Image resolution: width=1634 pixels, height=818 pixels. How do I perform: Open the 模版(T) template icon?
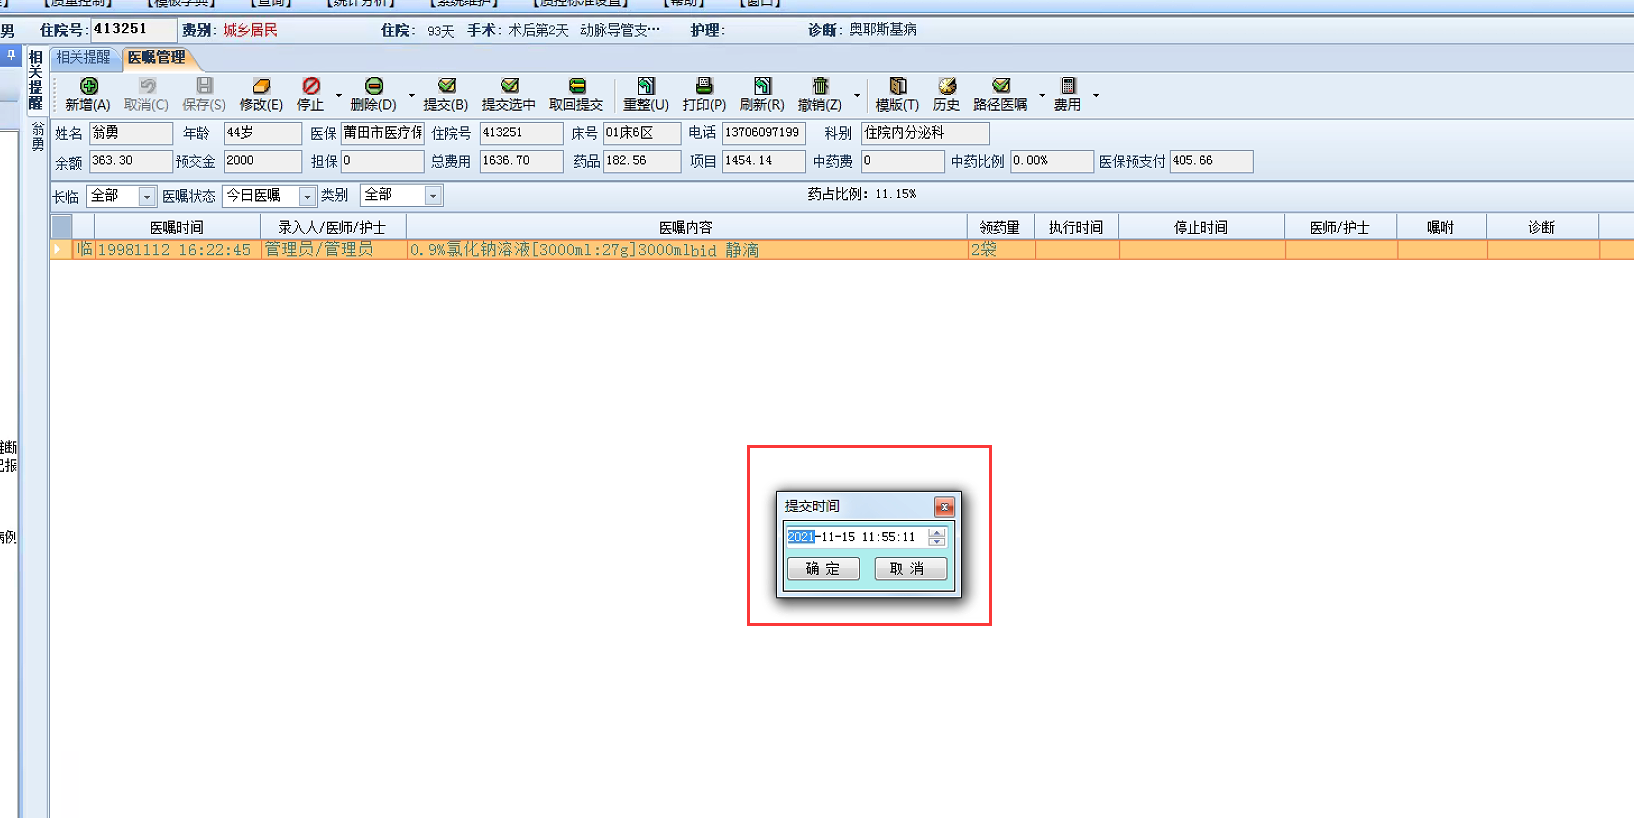point(897,86)
